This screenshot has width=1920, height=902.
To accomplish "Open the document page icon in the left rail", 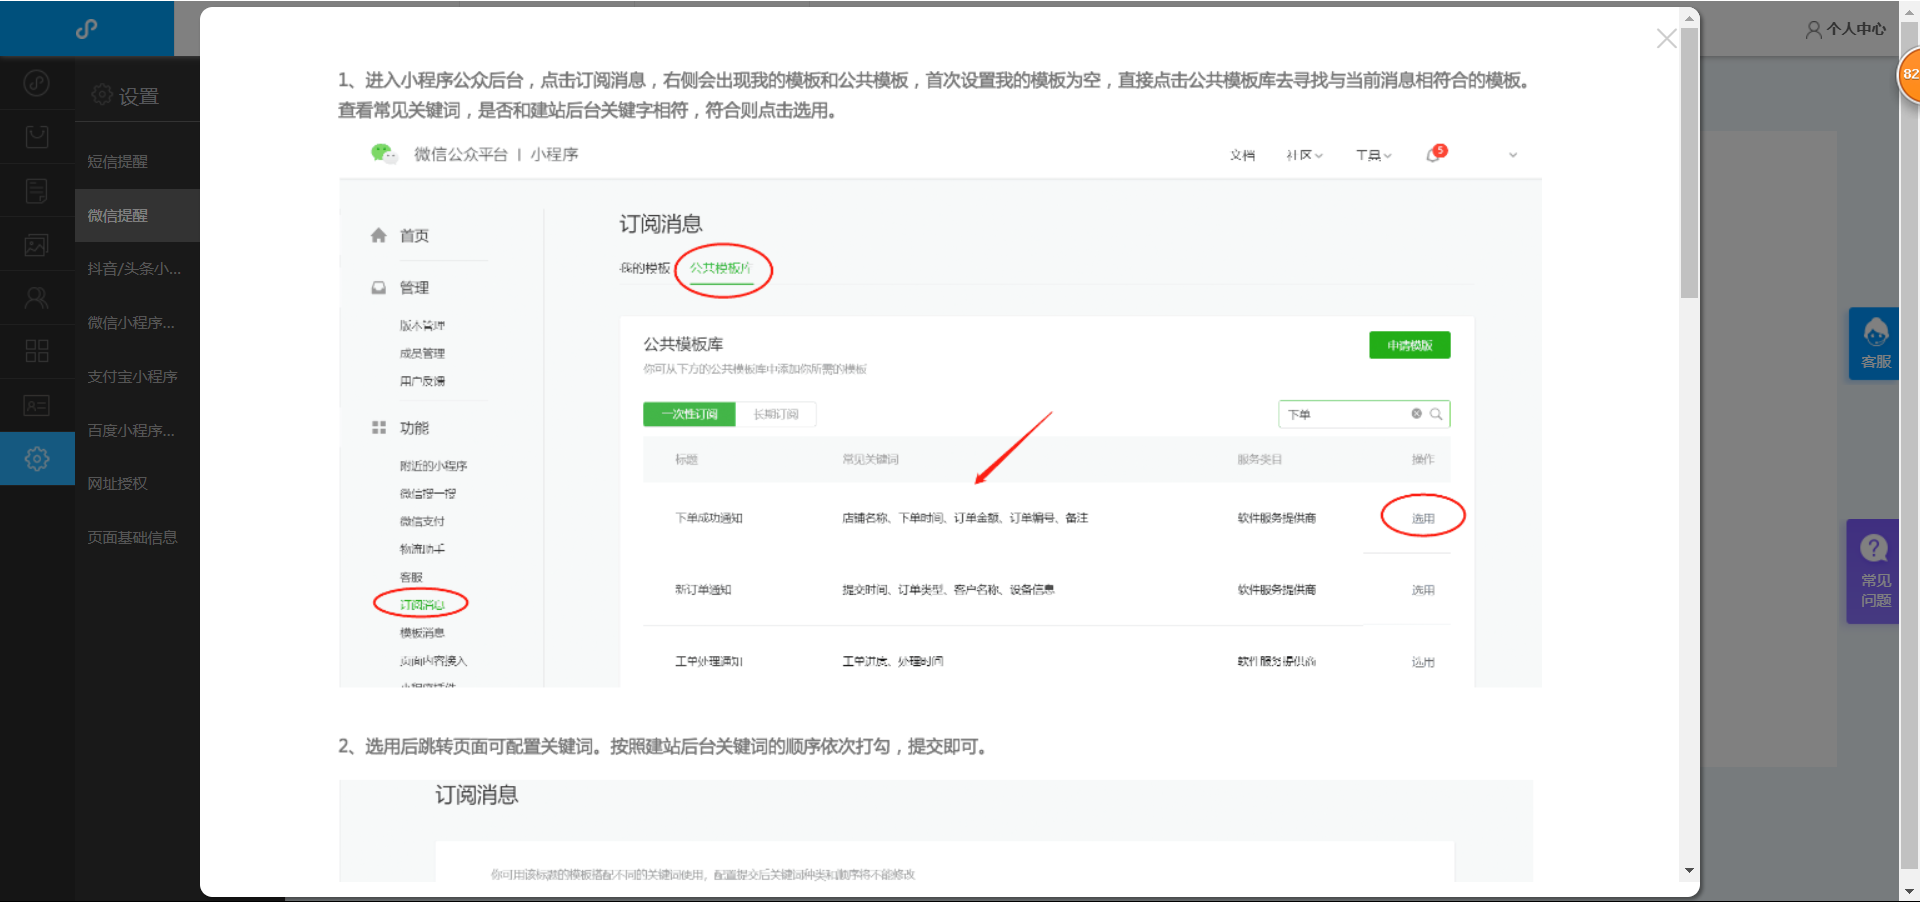I will click(x=37, y=191).
